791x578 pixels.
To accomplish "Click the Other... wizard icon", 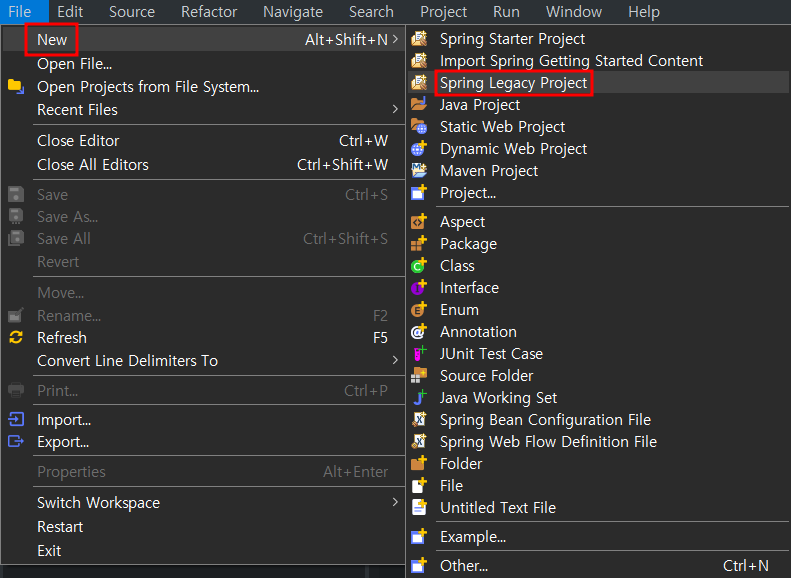I will pos(419,565).
